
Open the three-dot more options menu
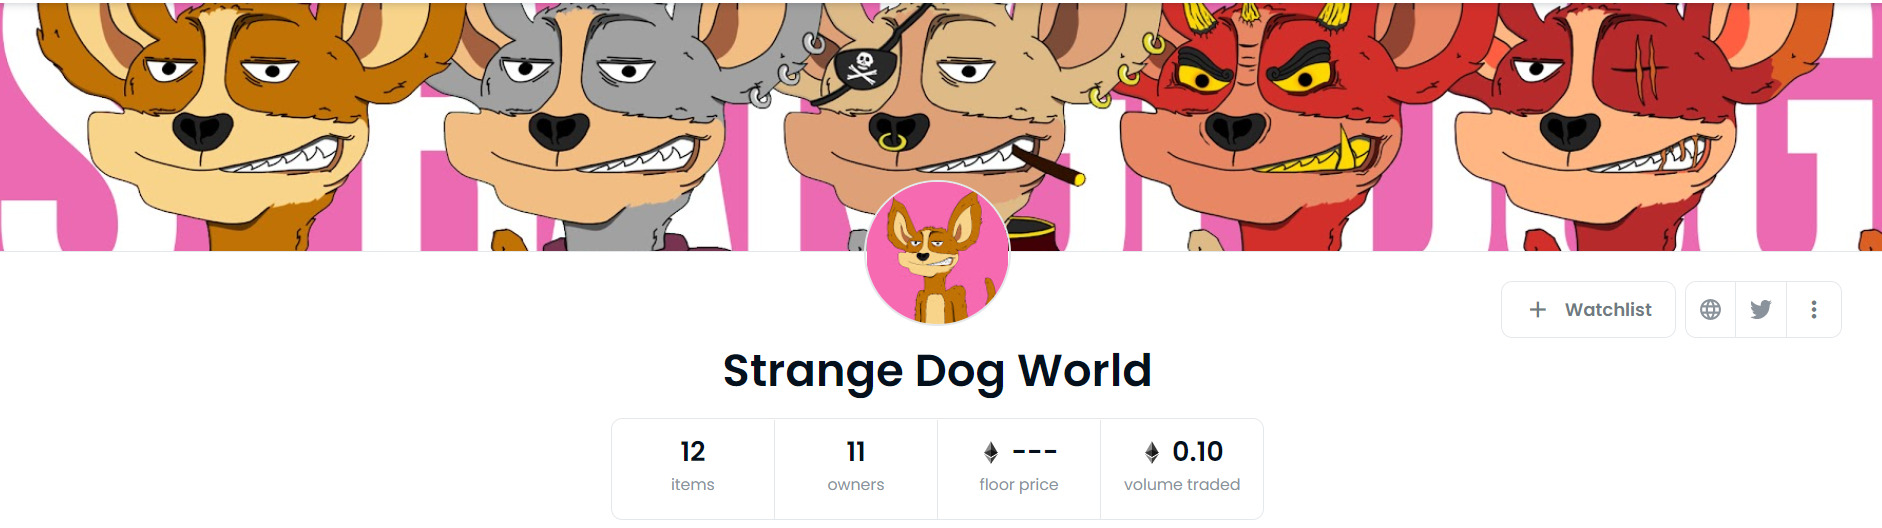coord(1814,310)
